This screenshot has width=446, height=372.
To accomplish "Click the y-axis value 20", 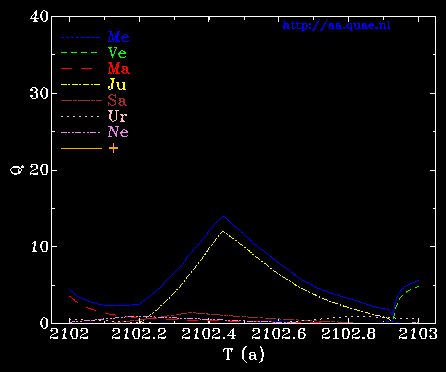I will tap(39, 170).
